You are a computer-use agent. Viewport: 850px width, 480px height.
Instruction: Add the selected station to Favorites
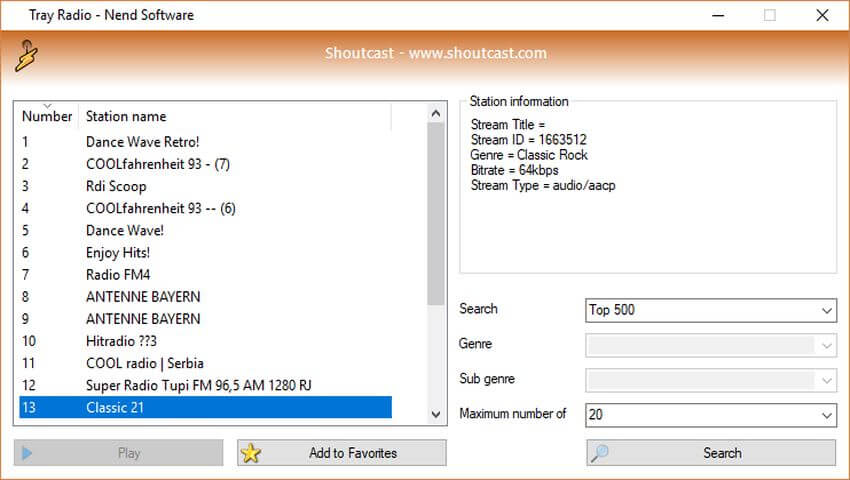(x=342, y=453)
